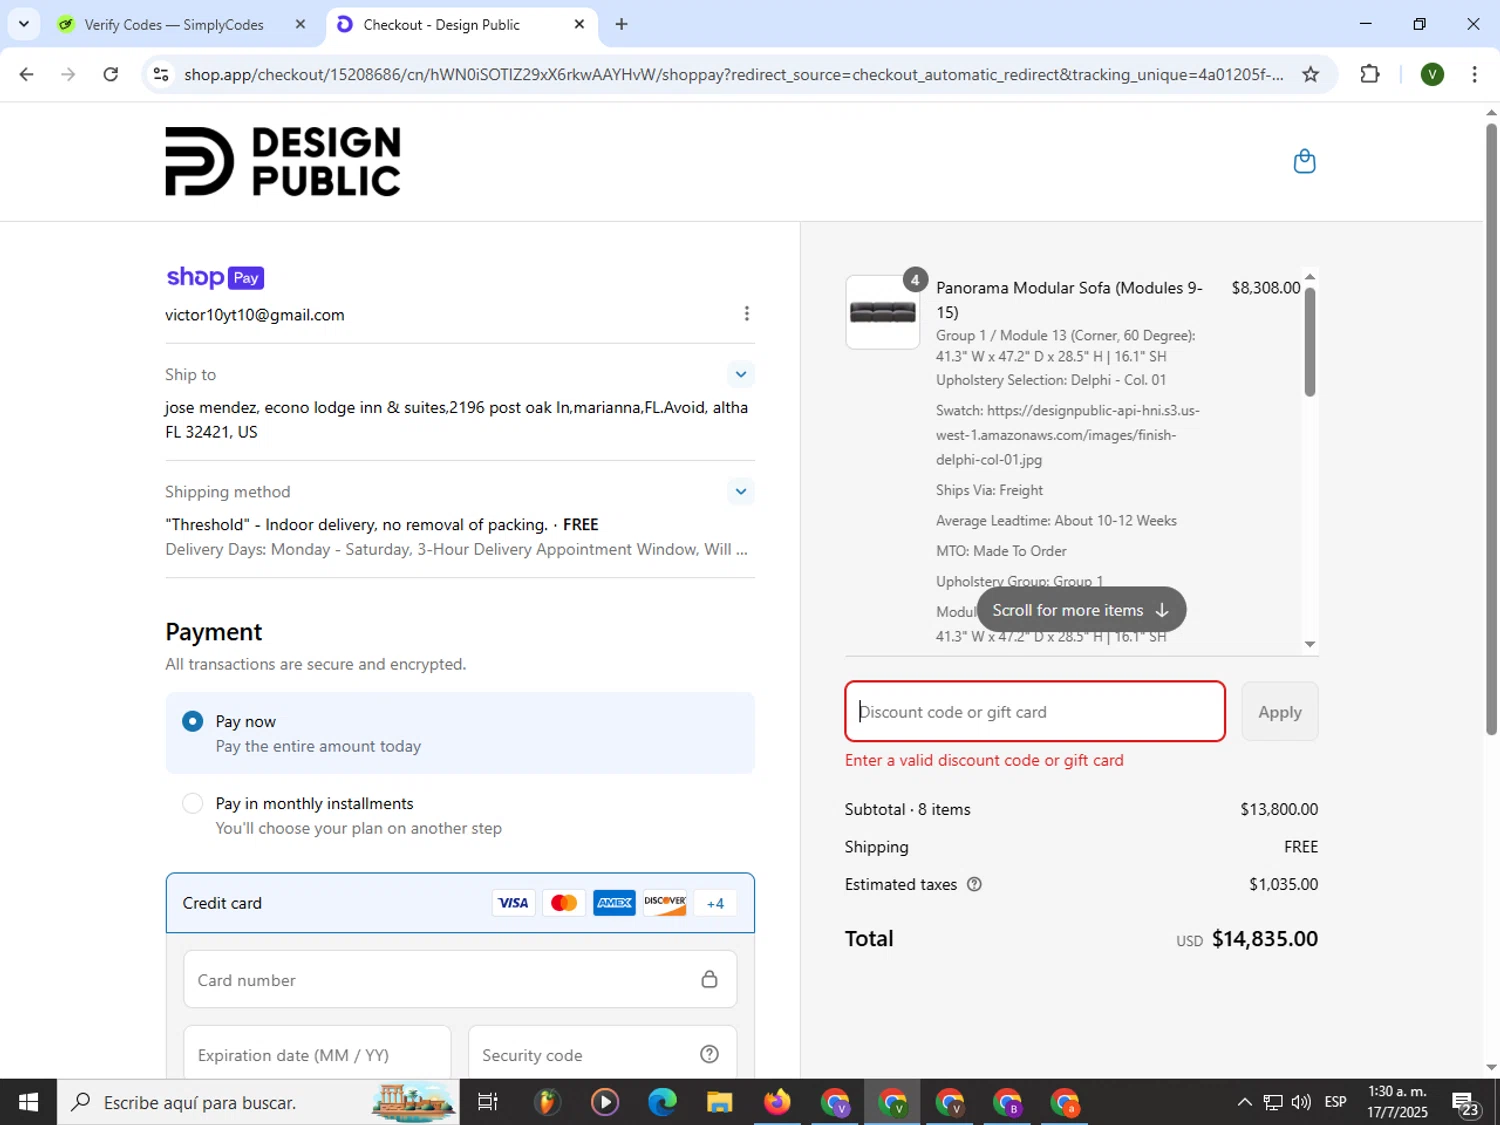Close the Verify Codes tab

[x=300, y=24]
